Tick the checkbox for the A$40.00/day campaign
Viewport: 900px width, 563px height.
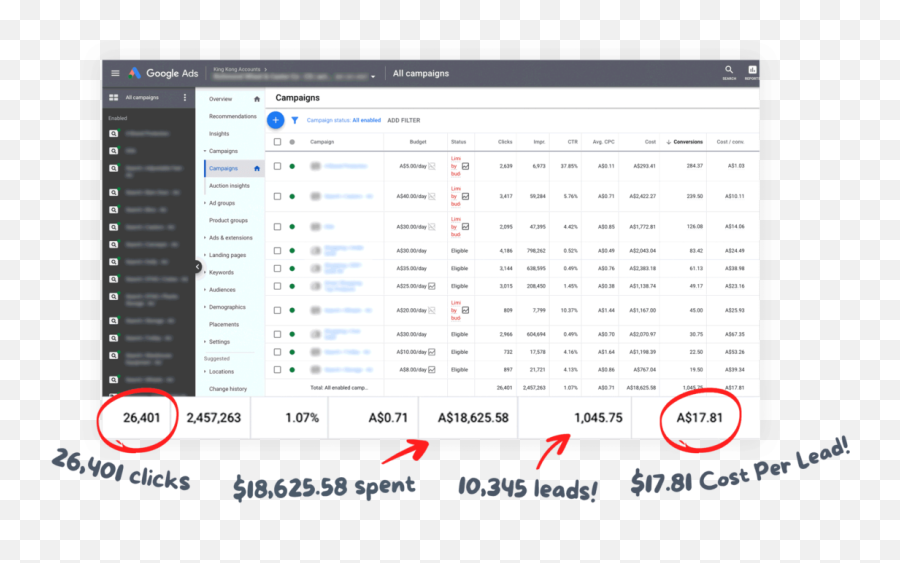[x=277, y=196]
